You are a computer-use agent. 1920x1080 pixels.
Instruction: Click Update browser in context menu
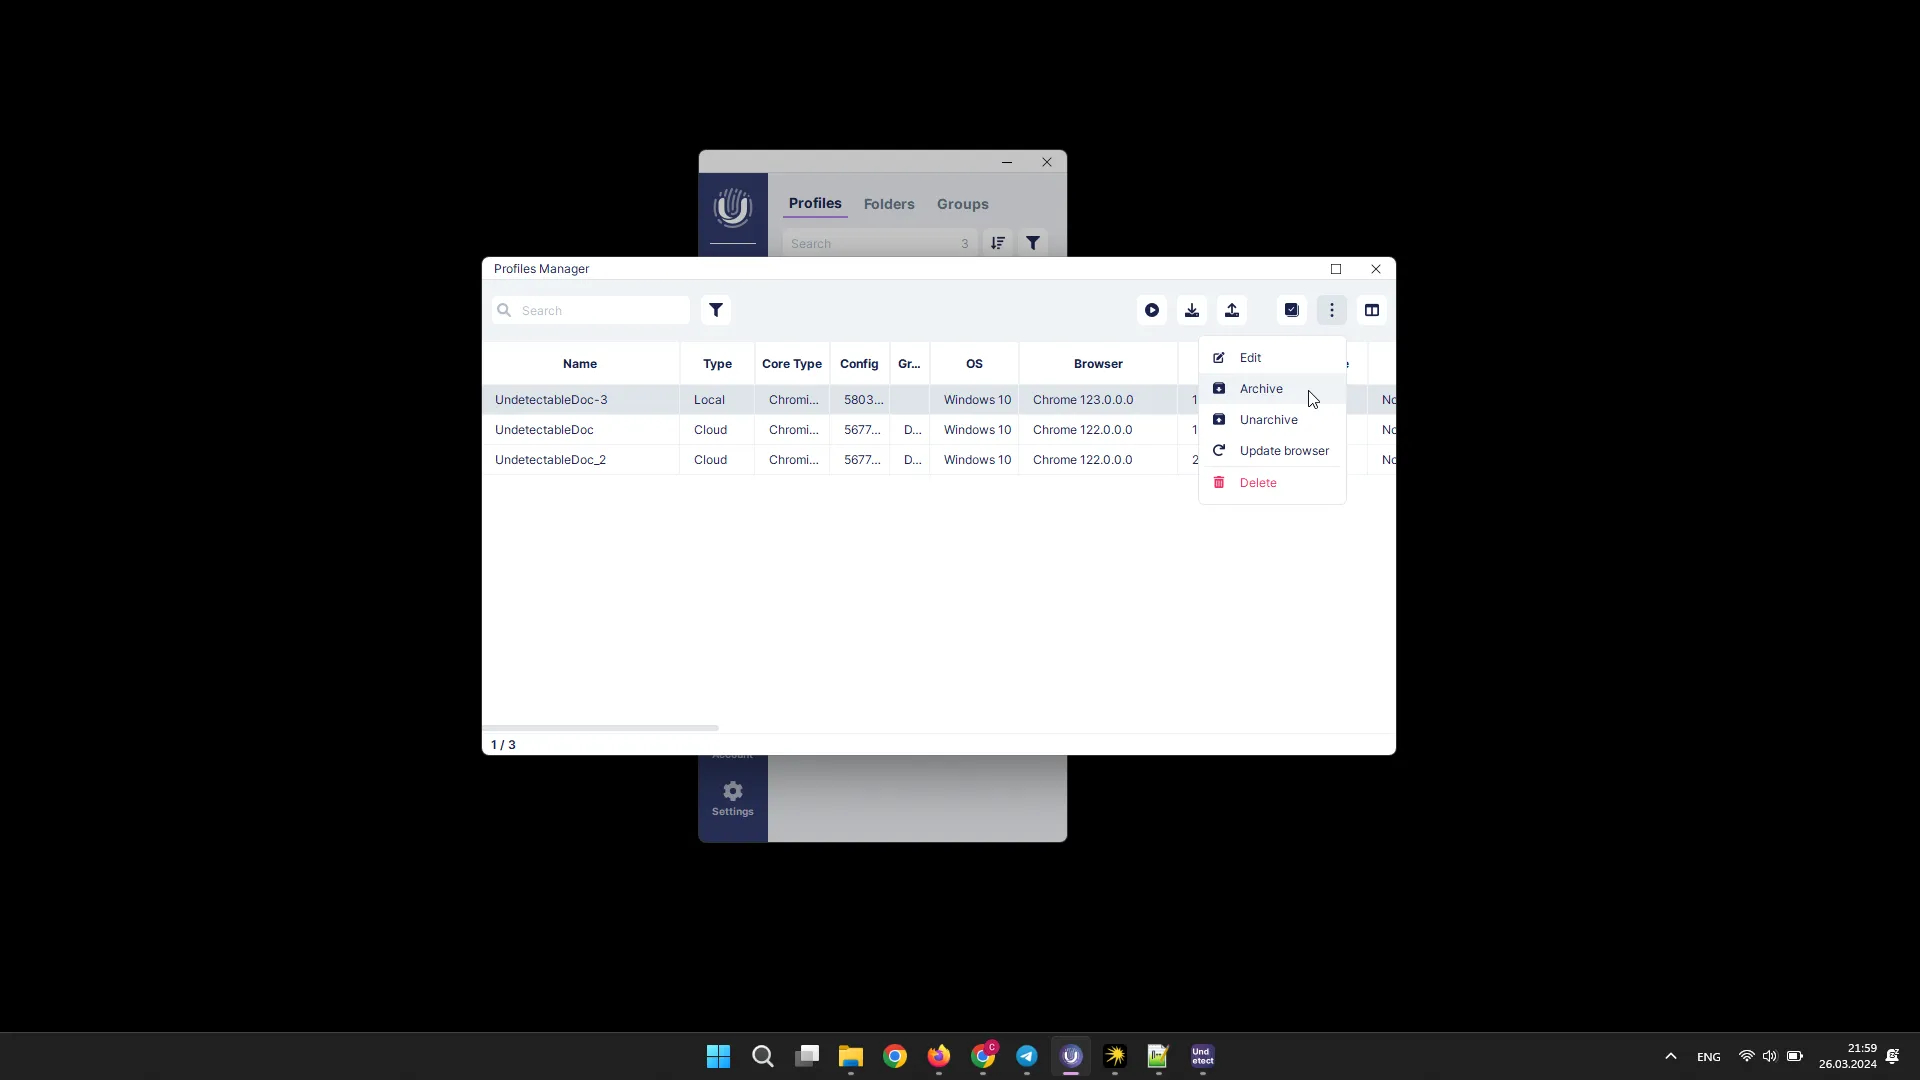[x=1284, y=450]
